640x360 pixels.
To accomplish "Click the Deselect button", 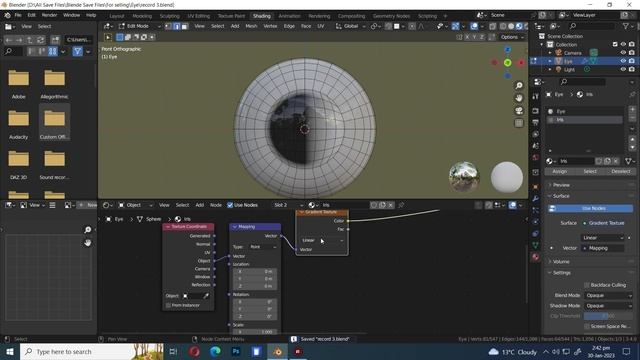I will click(x=620, y=171).
